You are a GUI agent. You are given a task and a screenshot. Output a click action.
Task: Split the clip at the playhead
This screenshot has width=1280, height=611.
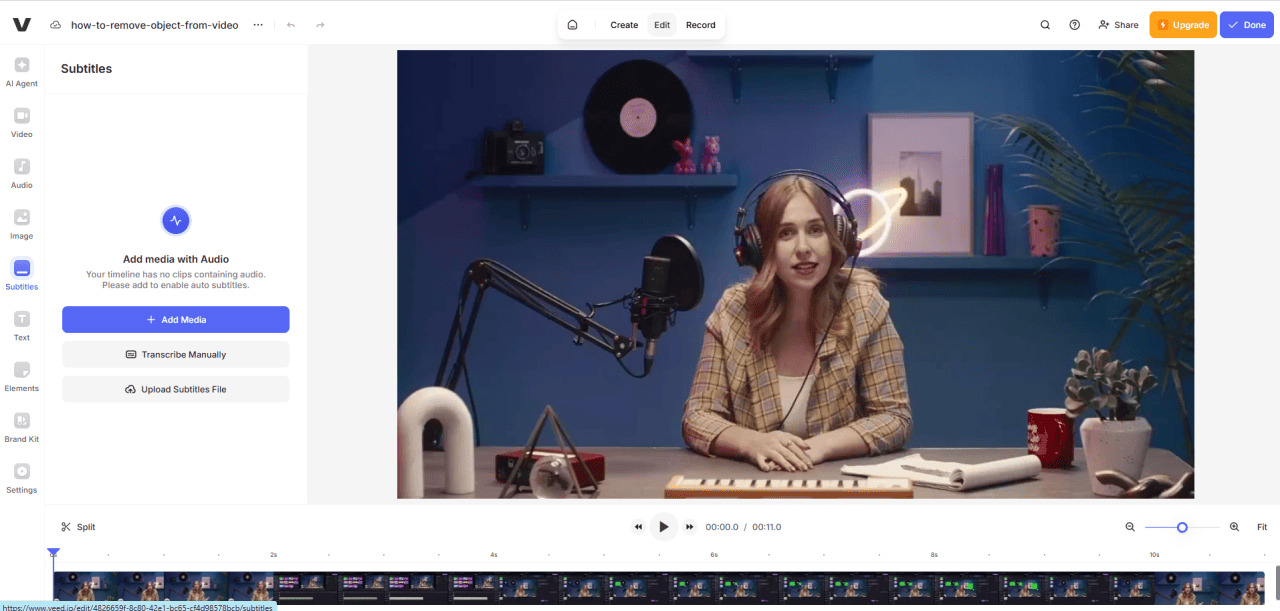coord(78,526)
